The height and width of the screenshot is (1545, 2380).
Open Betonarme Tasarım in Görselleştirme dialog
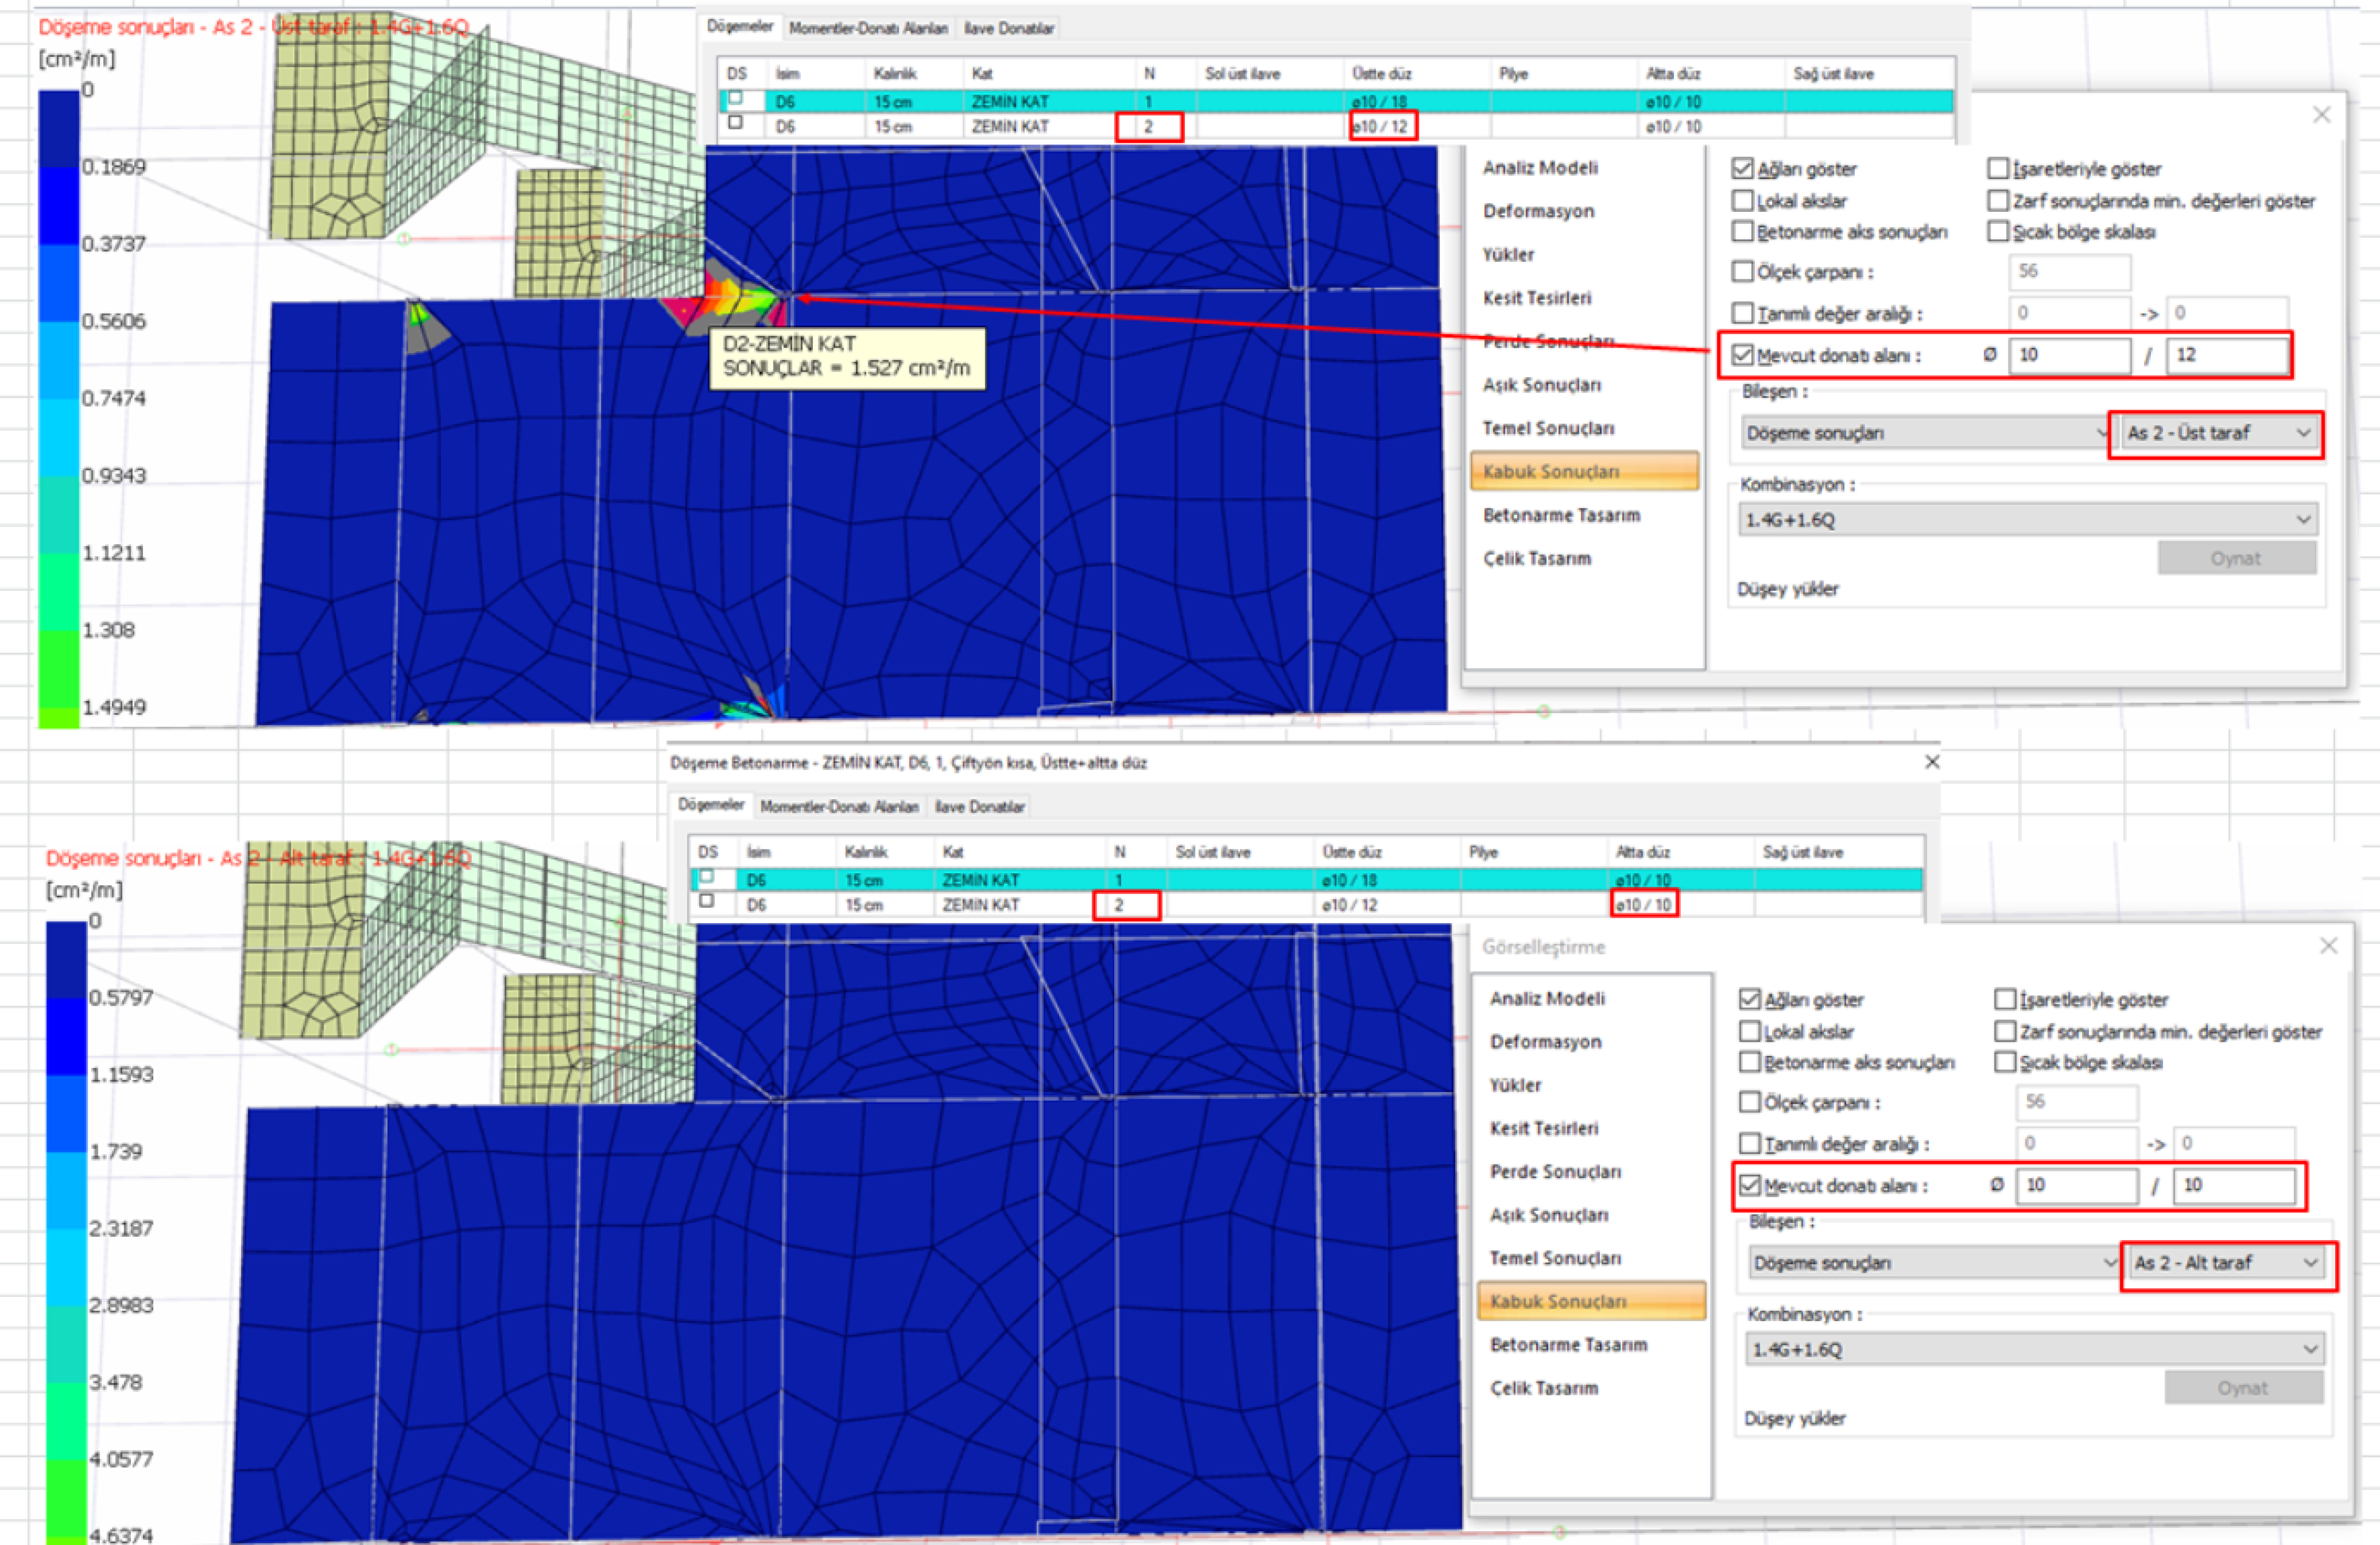click(1568, 1345)
